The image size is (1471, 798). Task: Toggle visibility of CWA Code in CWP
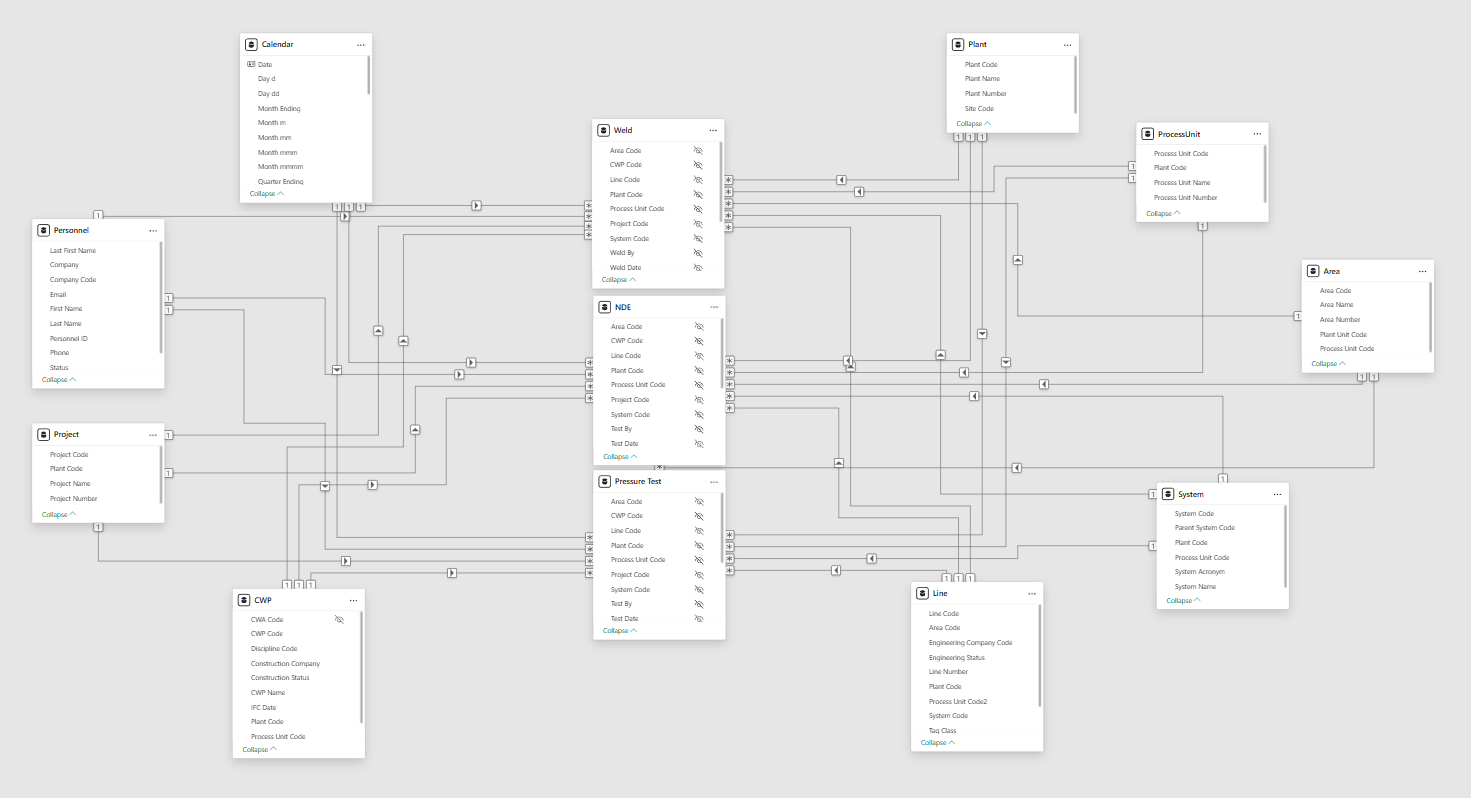click(x=339, y=619)
